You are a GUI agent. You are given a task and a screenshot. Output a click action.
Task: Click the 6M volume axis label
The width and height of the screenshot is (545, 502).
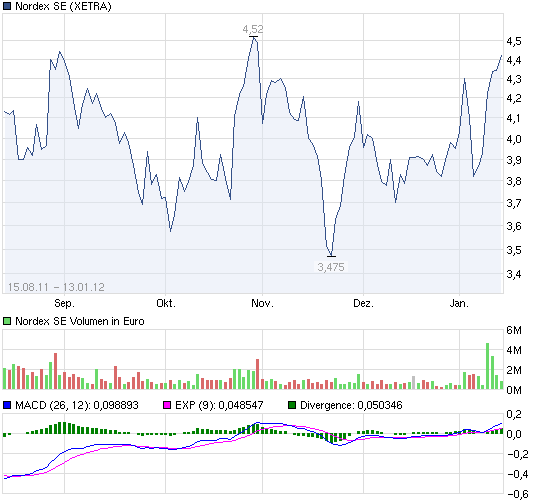point(514,330)
